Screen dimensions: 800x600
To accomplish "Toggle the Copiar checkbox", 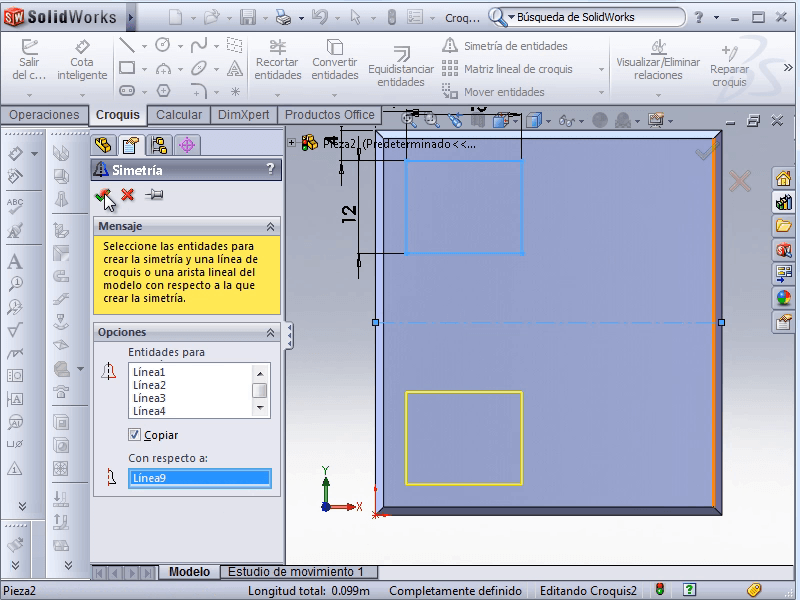I will click(x=135, y=435).
